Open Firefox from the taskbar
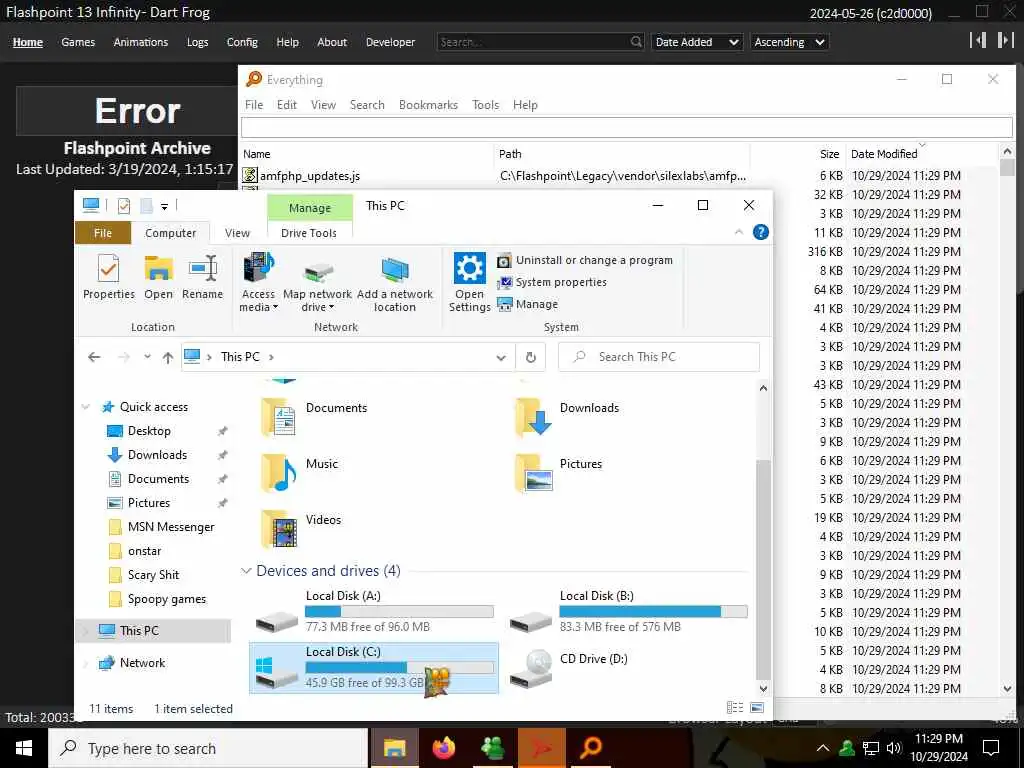This screenshot has width=1024, height=768. point(443,748)
